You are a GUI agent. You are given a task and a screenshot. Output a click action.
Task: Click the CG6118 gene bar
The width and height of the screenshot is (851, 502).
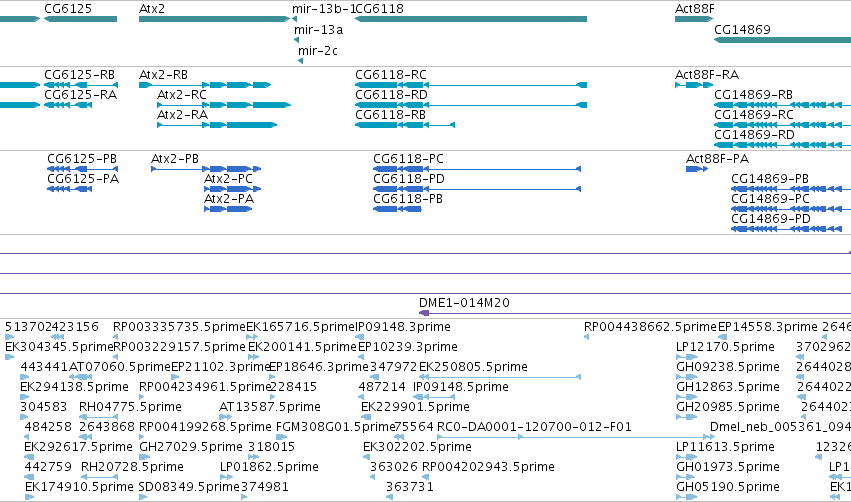pos(471,19)
